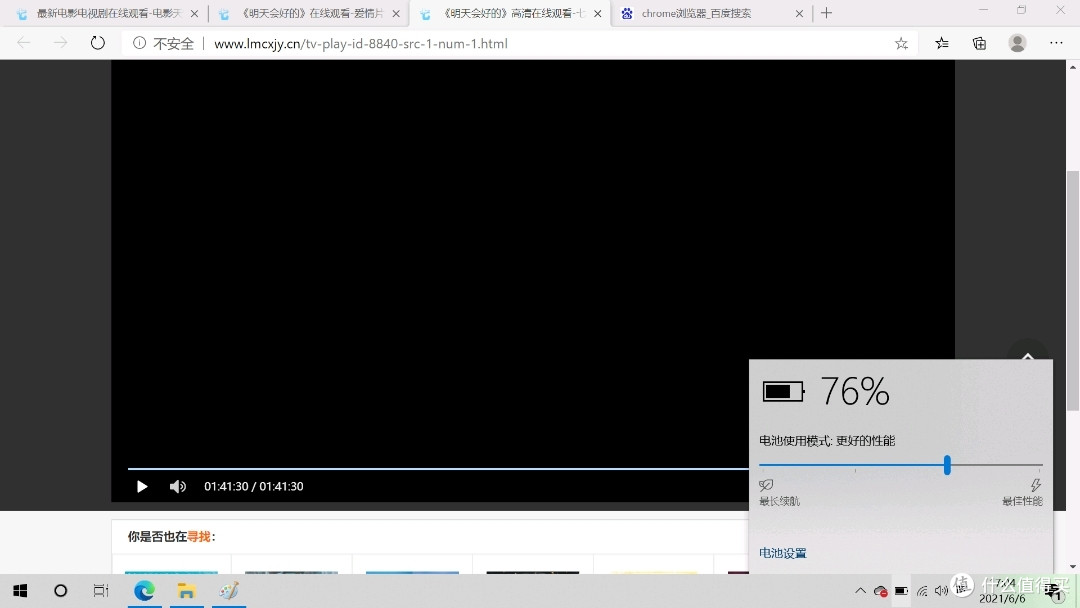Open the Windows Start menu
Viewport: 1080px width, 608px height.
(x=20, y=591)
